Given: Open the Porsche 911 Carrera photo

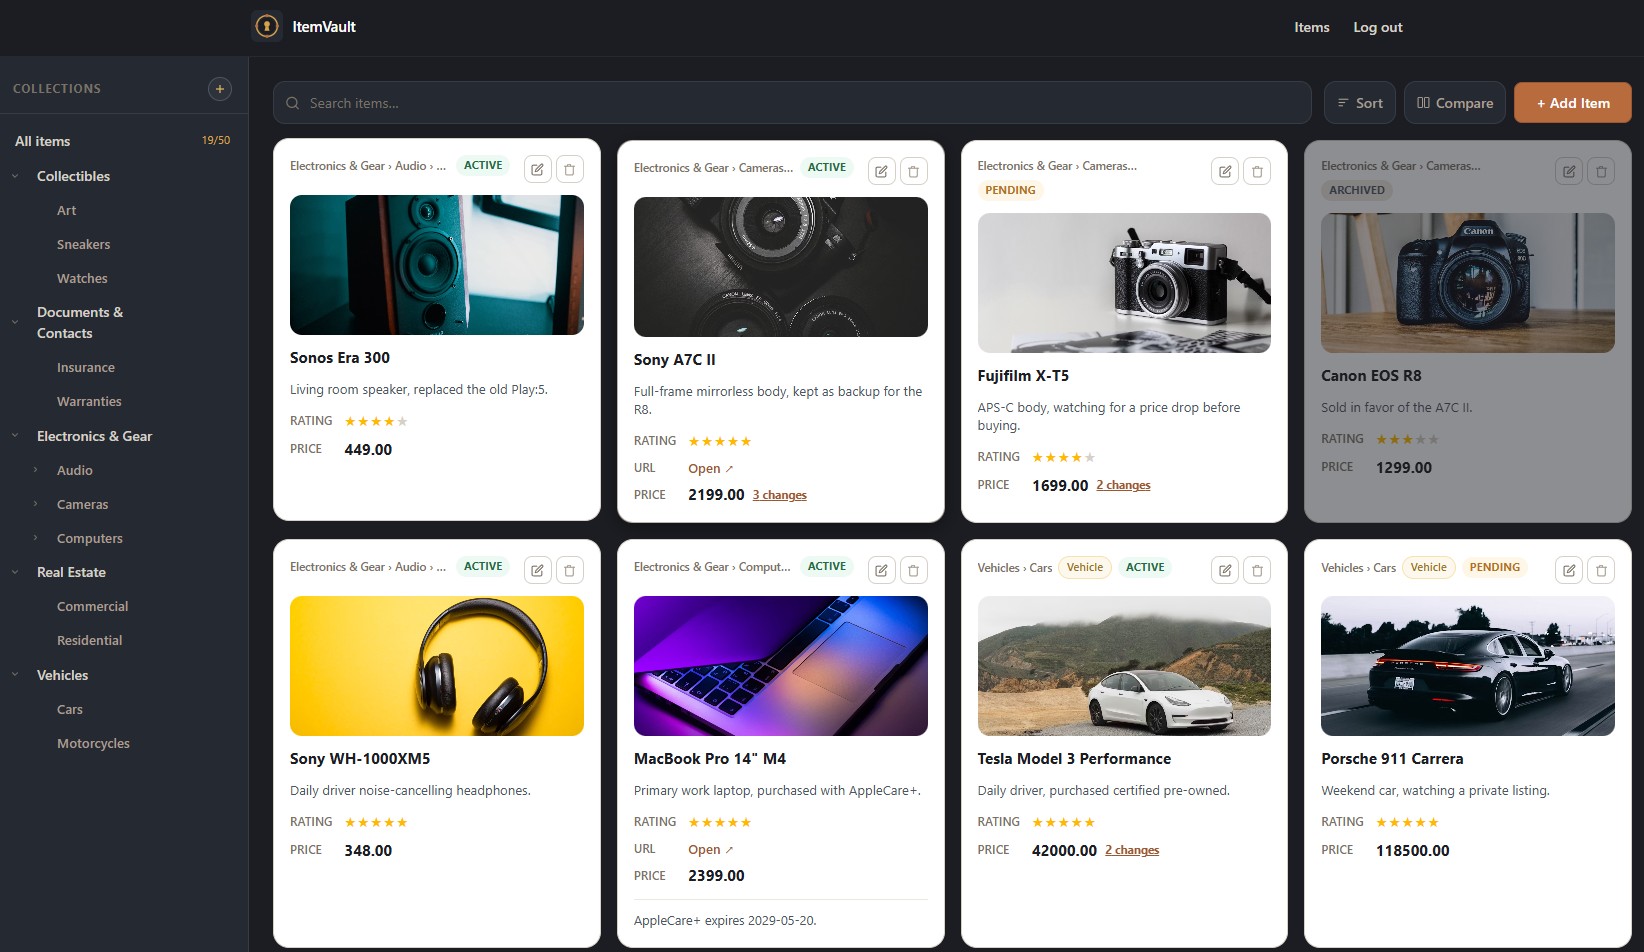Looking at the screenshot, I should coord(1467,666).
